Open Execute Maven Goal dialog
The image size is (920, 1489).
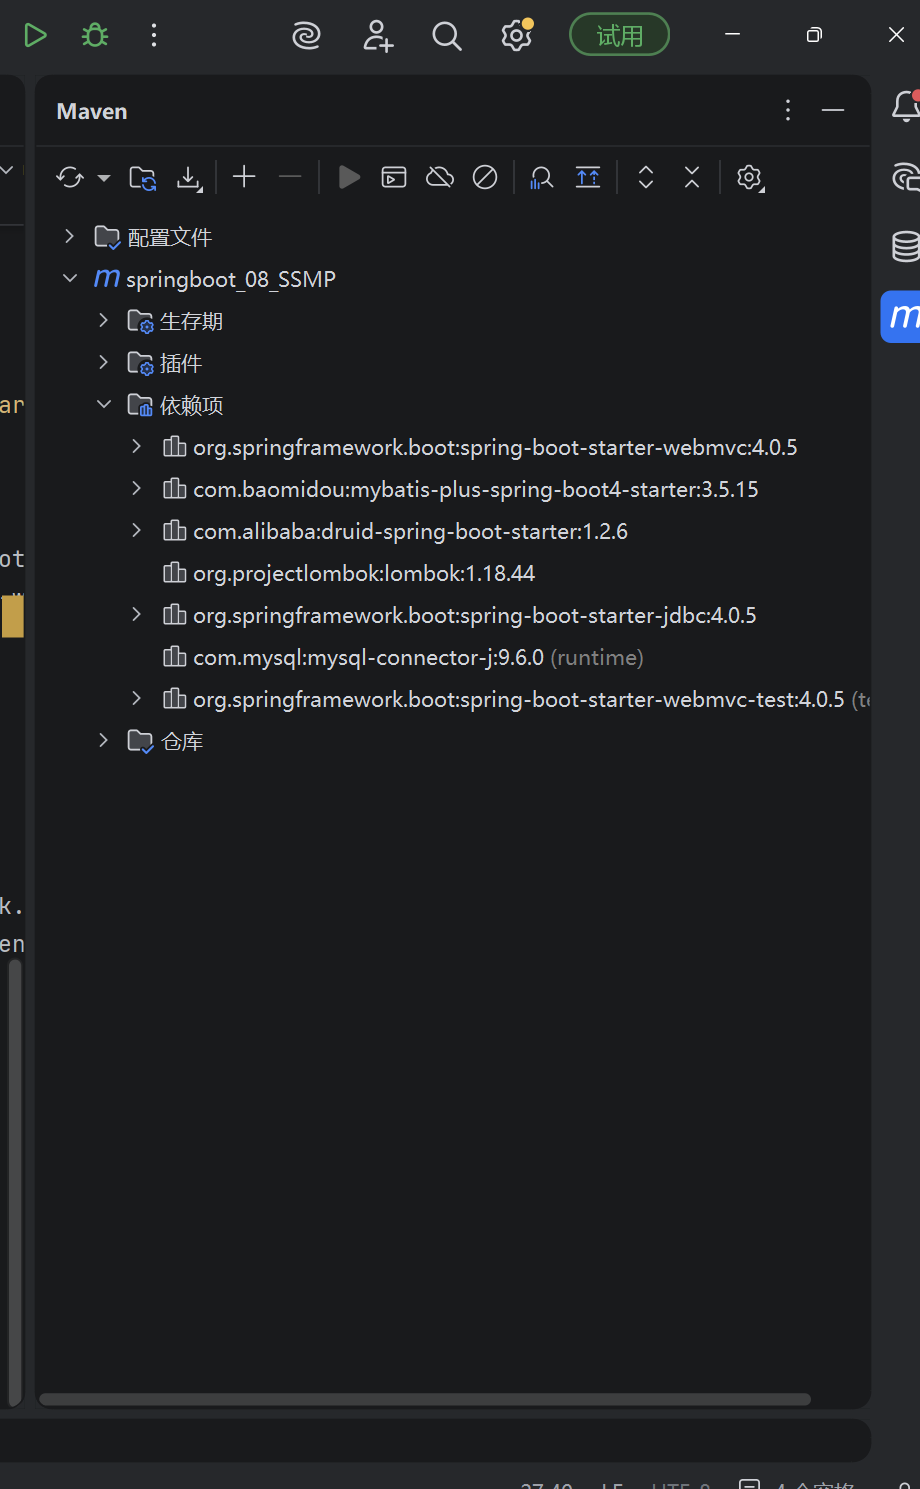coord(394,177)
